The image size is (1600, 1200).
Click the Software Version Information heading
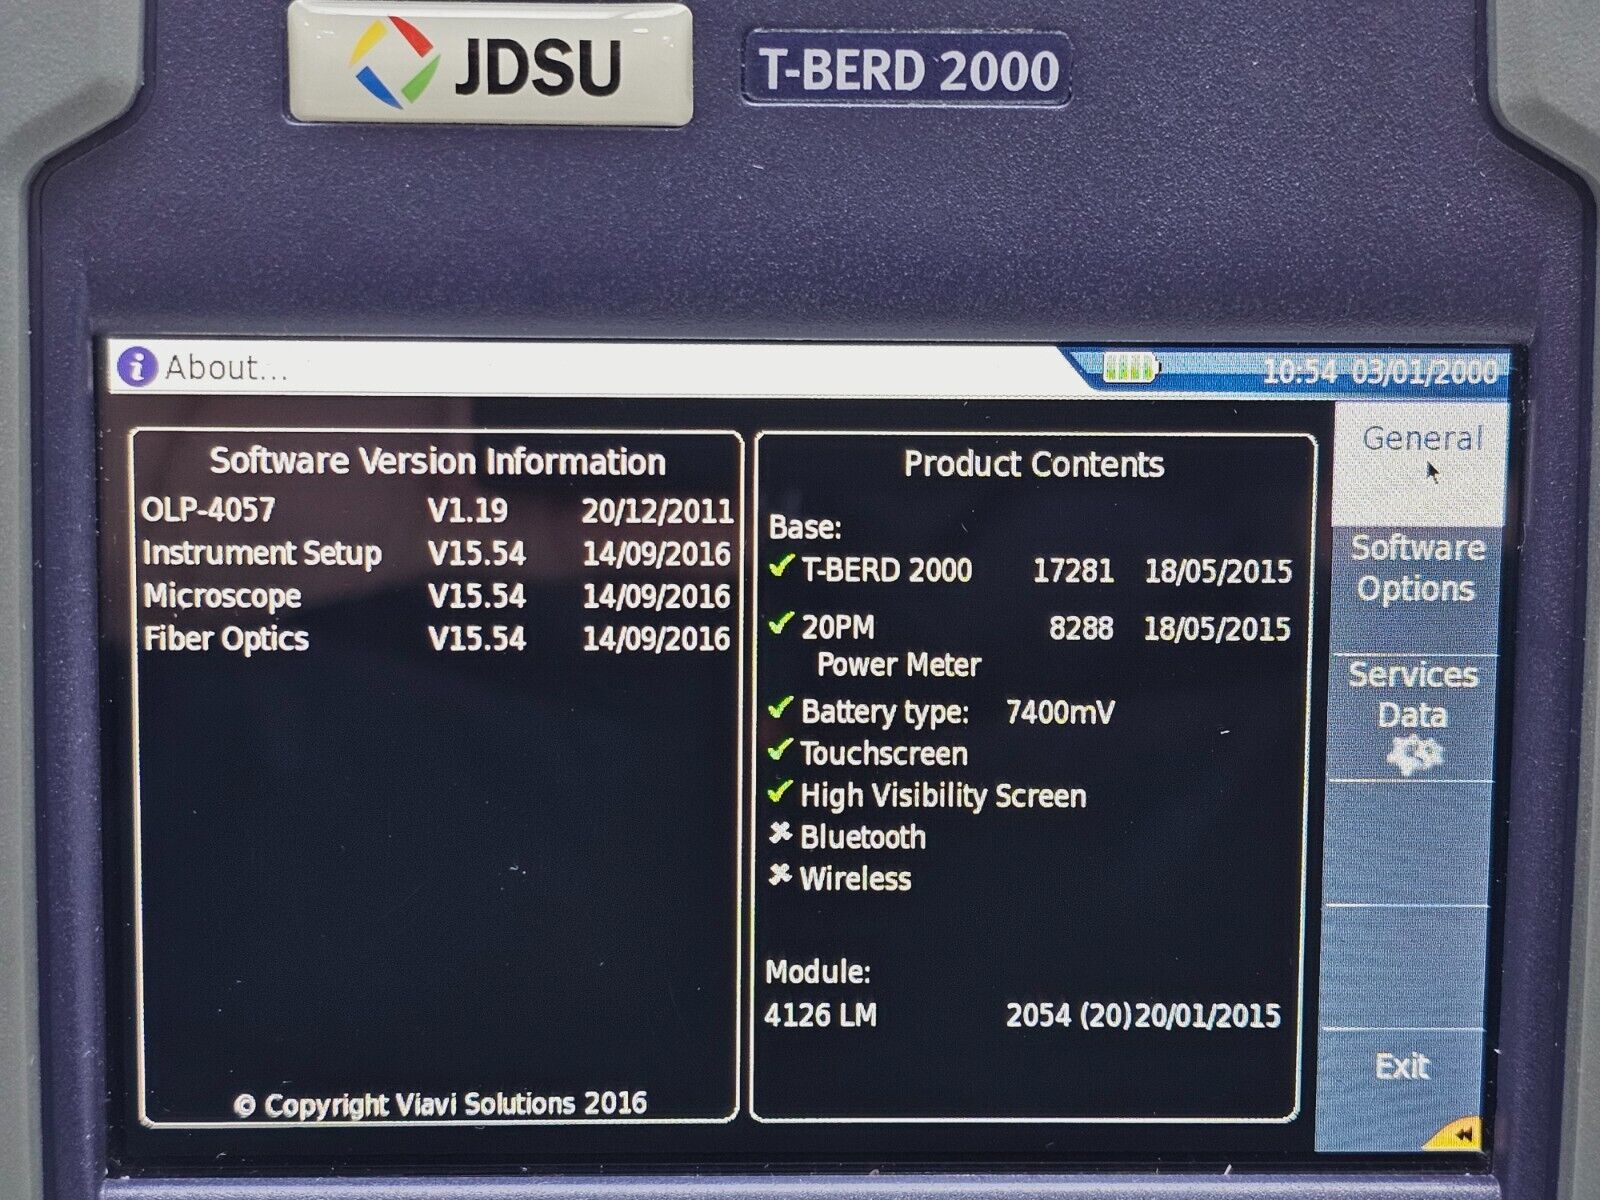(438, 462)
